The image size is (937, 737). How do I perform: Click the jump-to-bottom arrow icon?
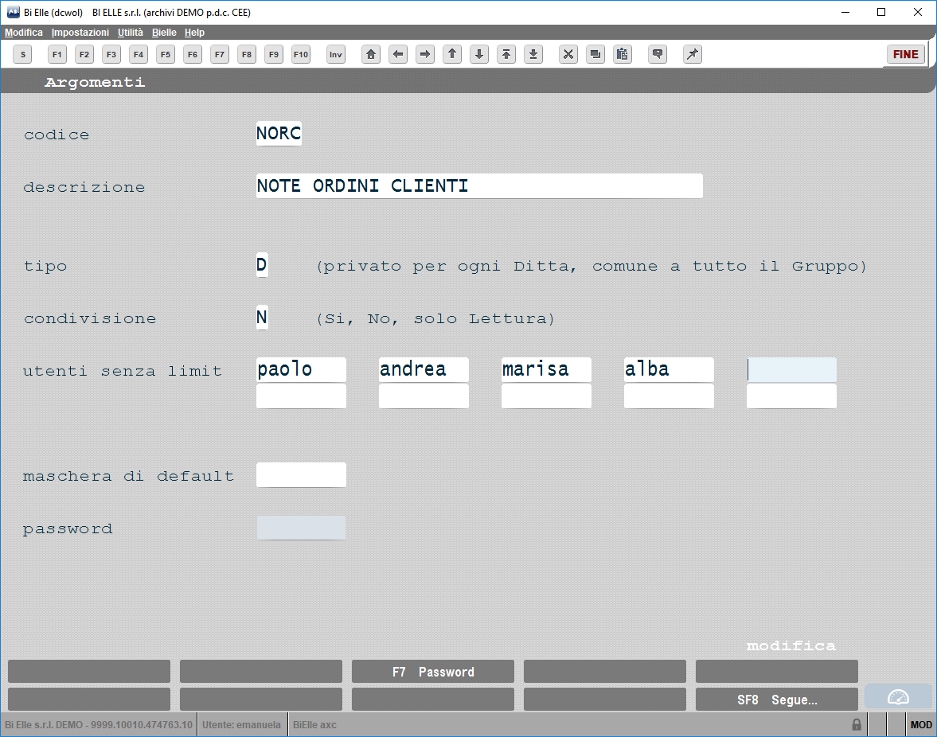(x=533, y=54)
